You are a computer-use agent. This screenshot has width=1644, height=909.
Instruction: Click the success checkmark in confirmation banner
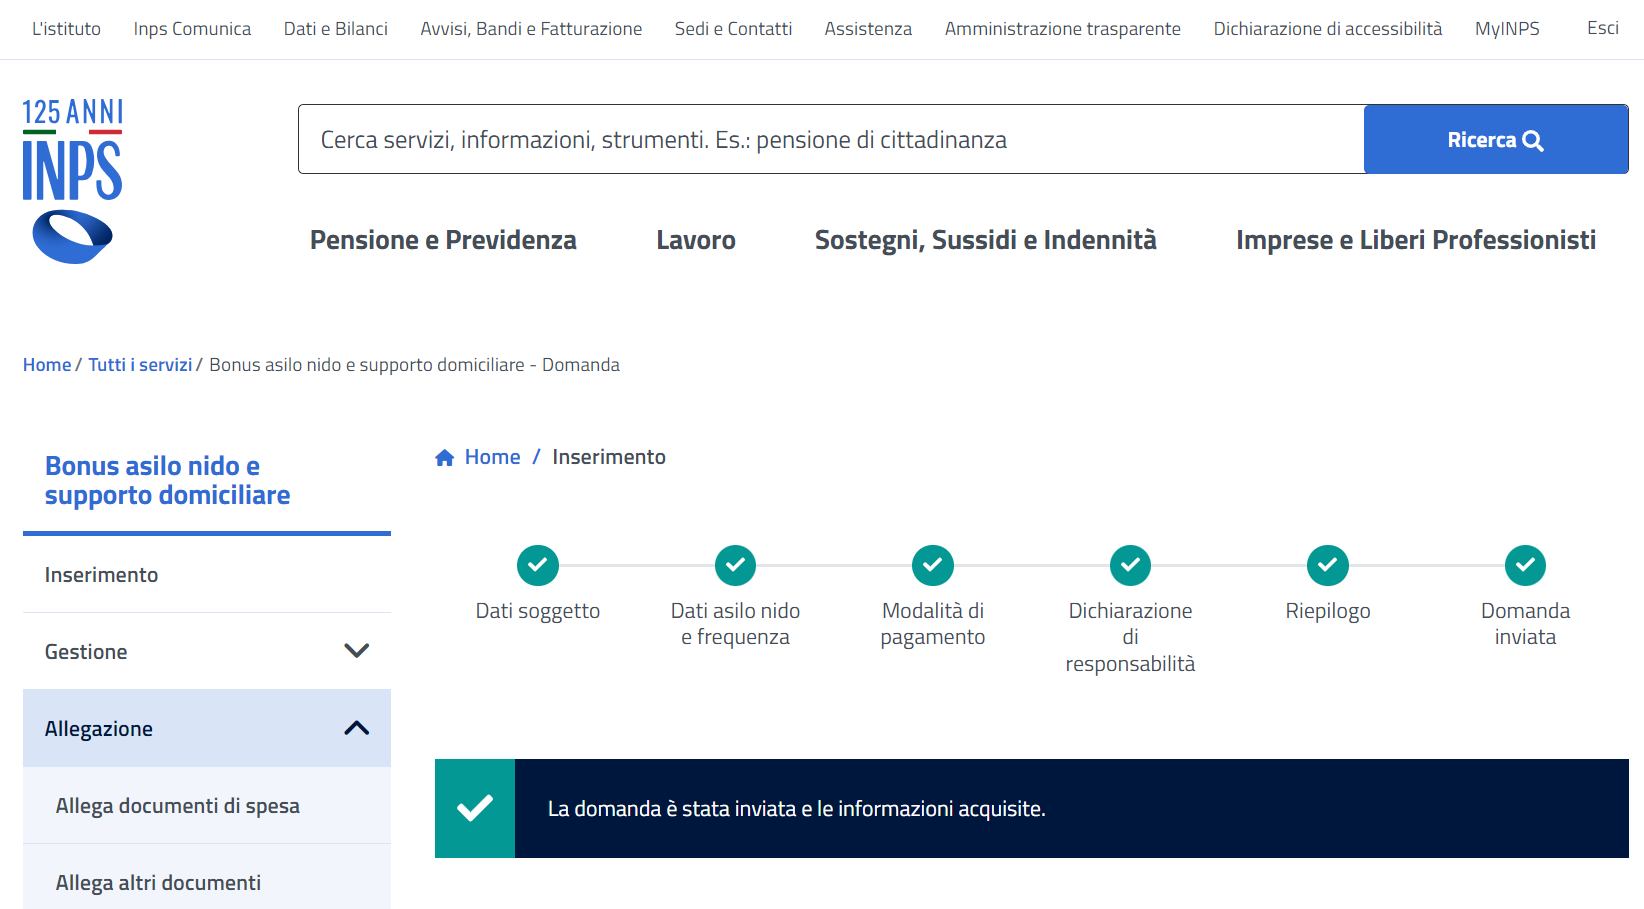click(x=475, y=808)
